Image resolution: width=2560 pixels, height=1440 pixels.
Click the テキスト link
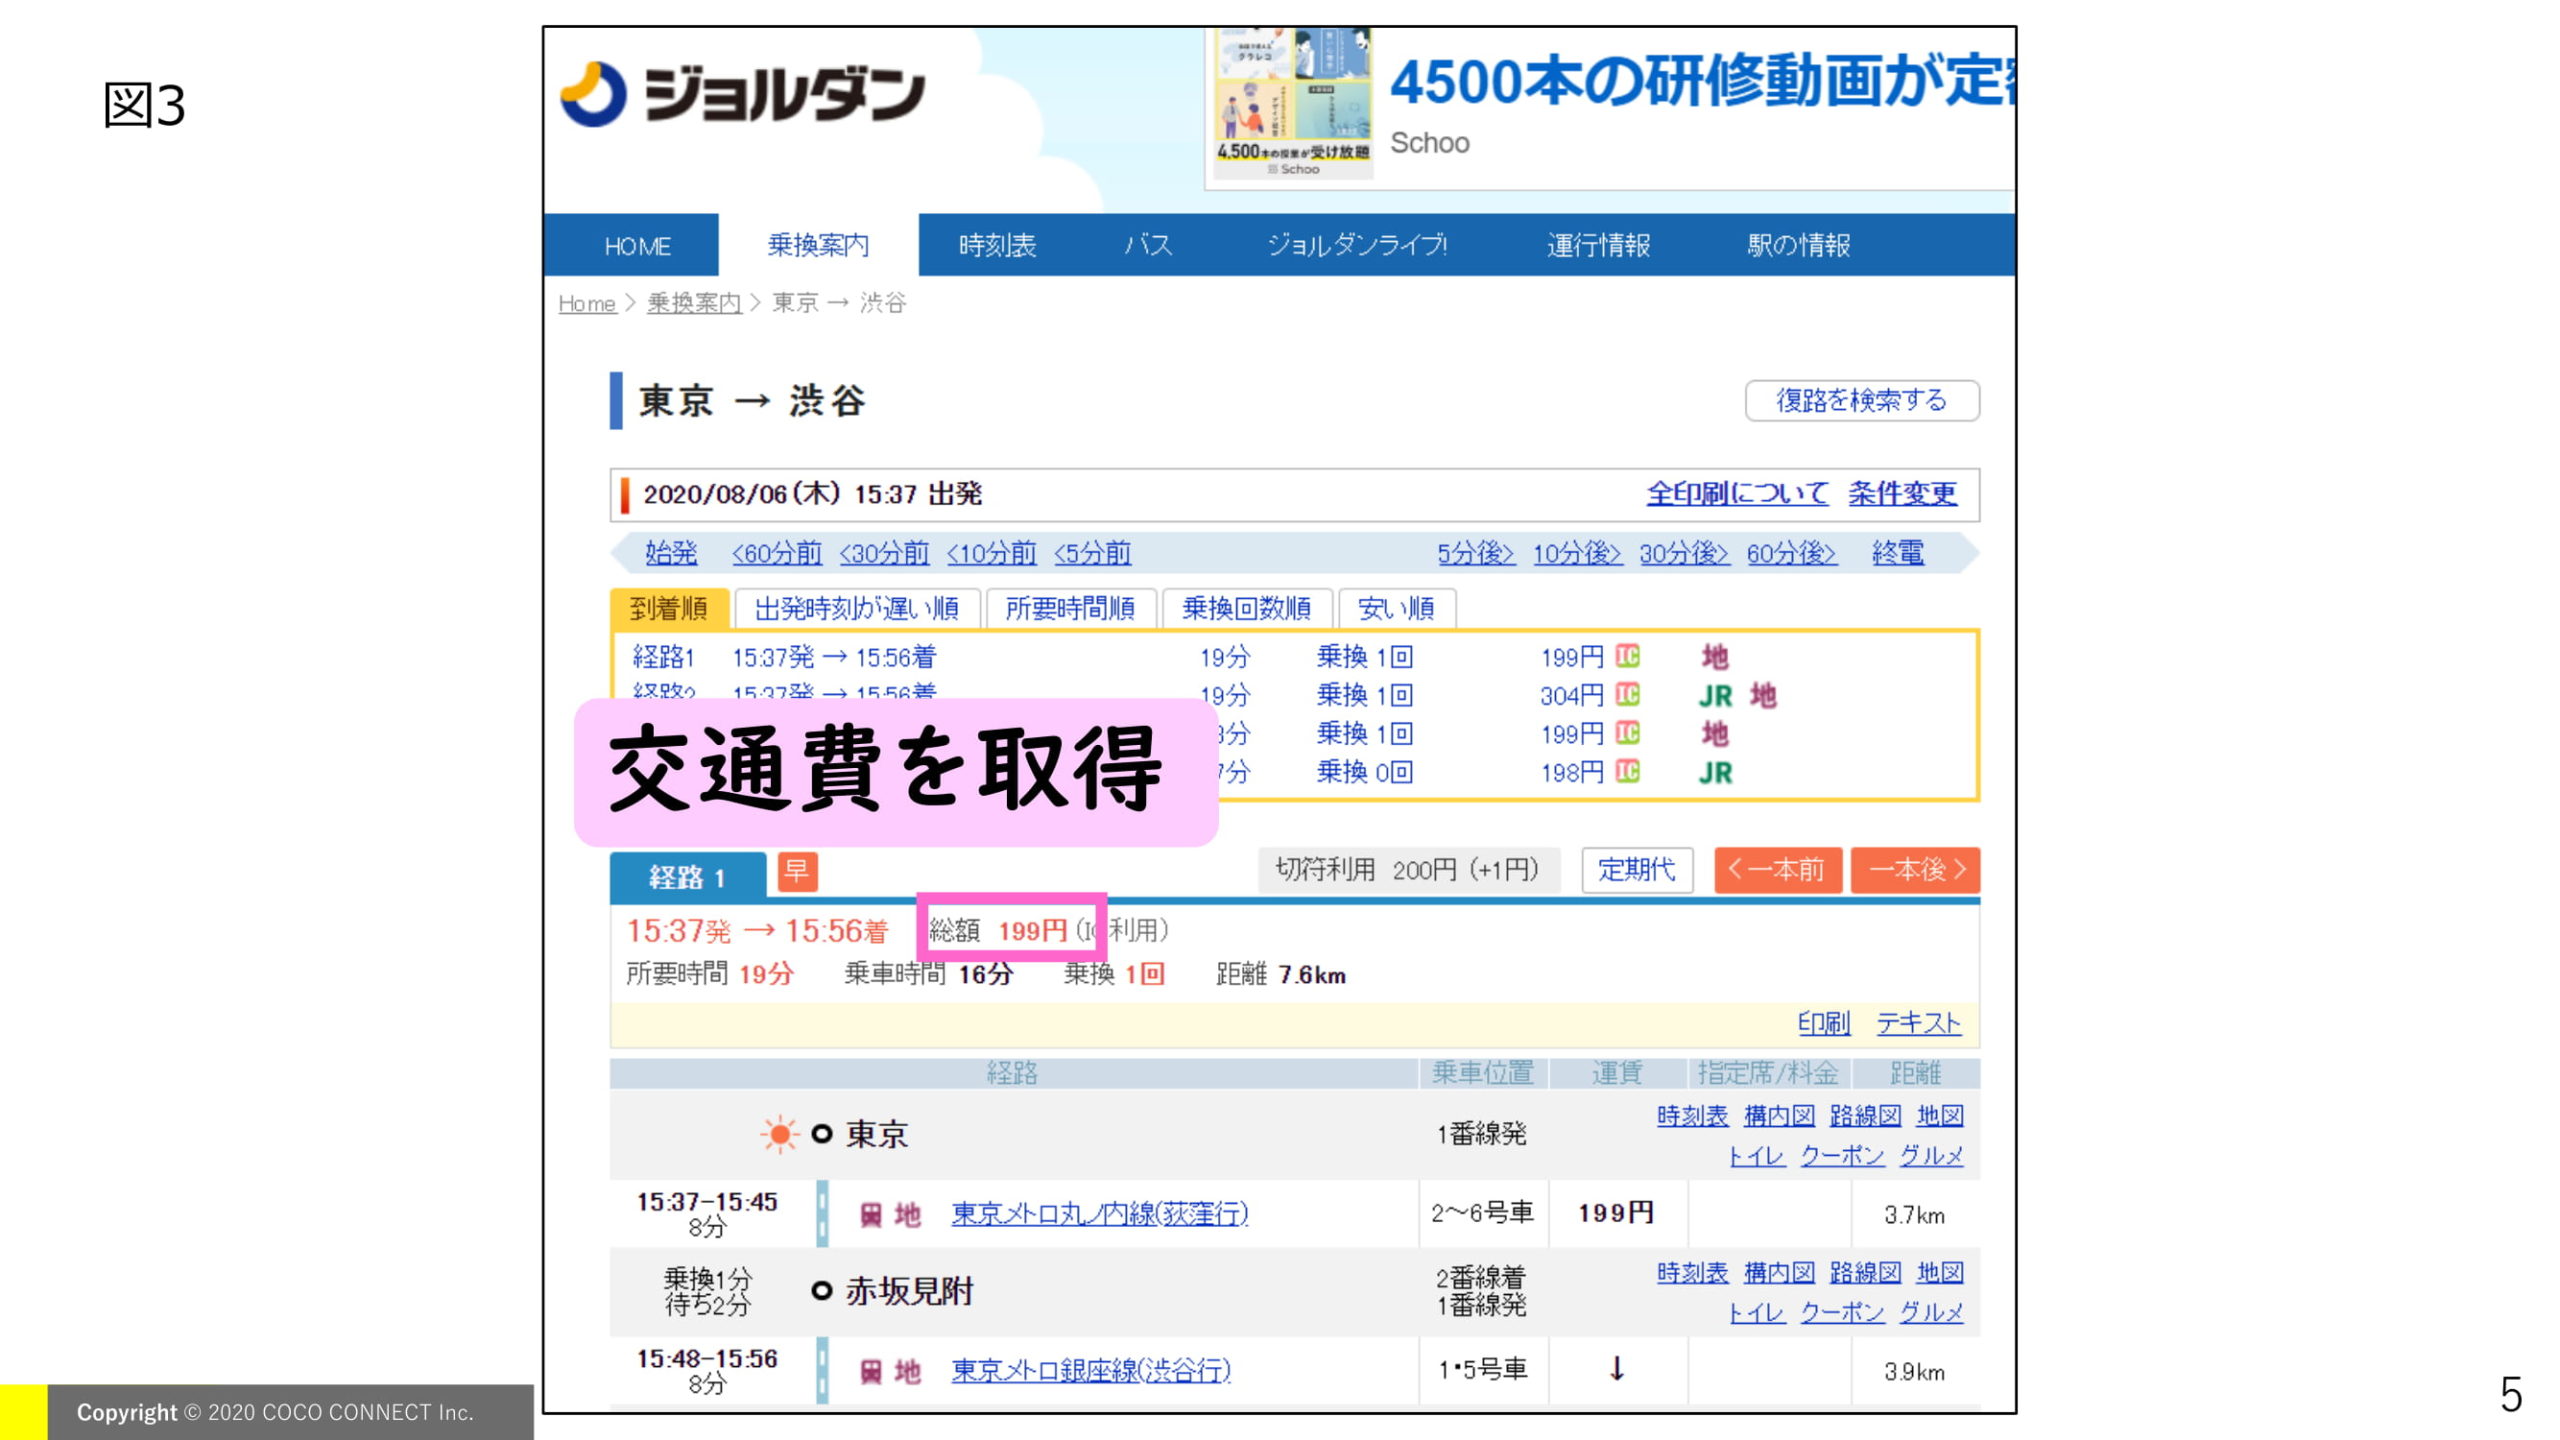[x=1918, y=1023]
